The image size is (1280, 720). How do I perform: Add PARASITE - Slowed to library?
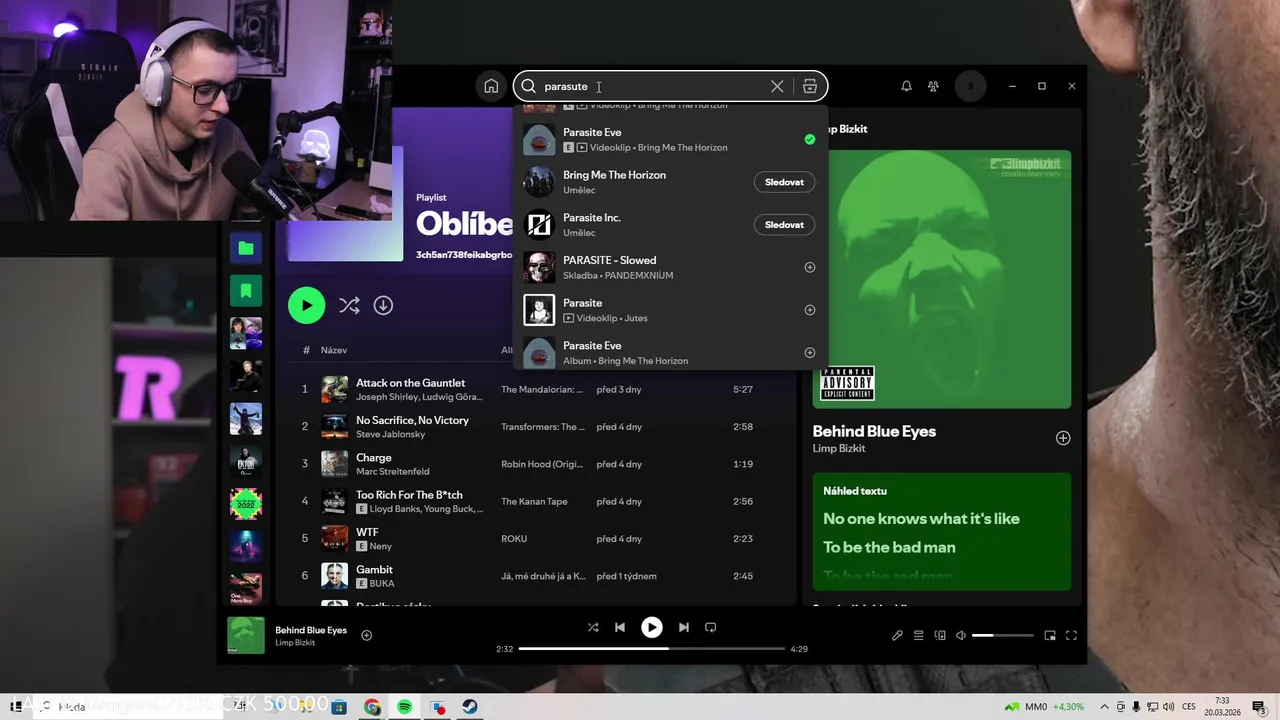tap(810, 267)
